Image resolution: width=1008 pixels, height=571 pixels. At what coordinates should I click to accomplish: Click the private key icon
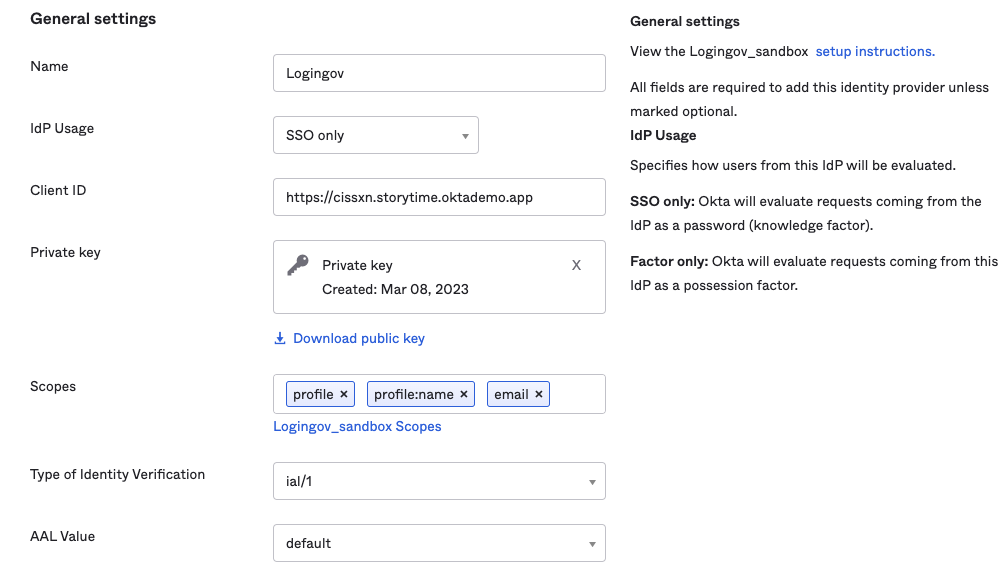(298, 265)
